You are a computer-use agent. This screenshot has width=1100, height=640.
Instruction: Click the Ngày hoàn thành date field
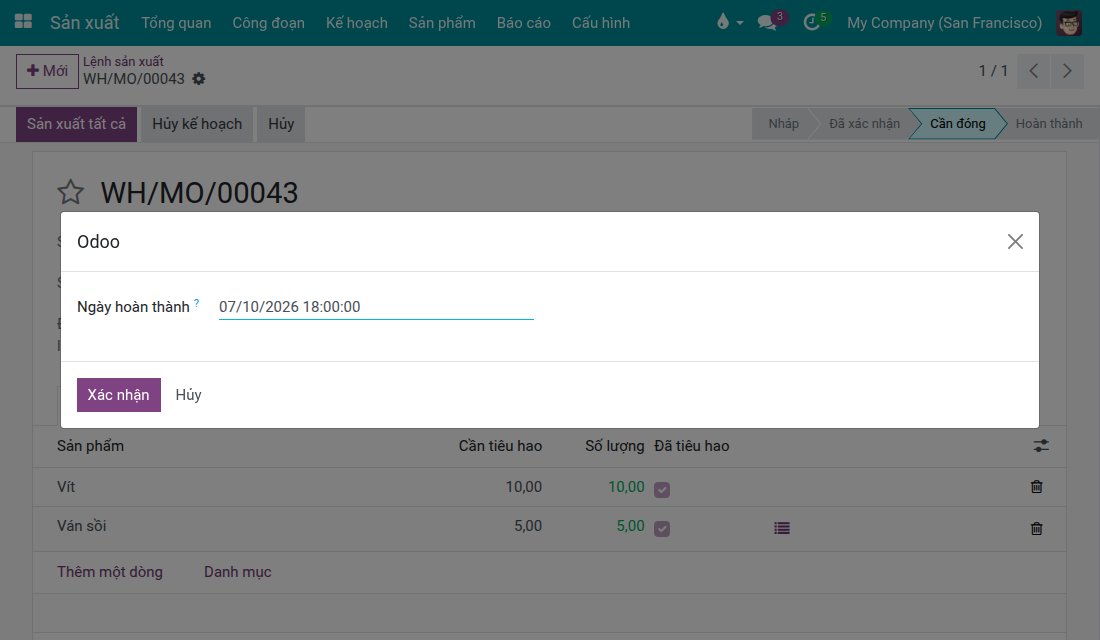pos(376,307)
